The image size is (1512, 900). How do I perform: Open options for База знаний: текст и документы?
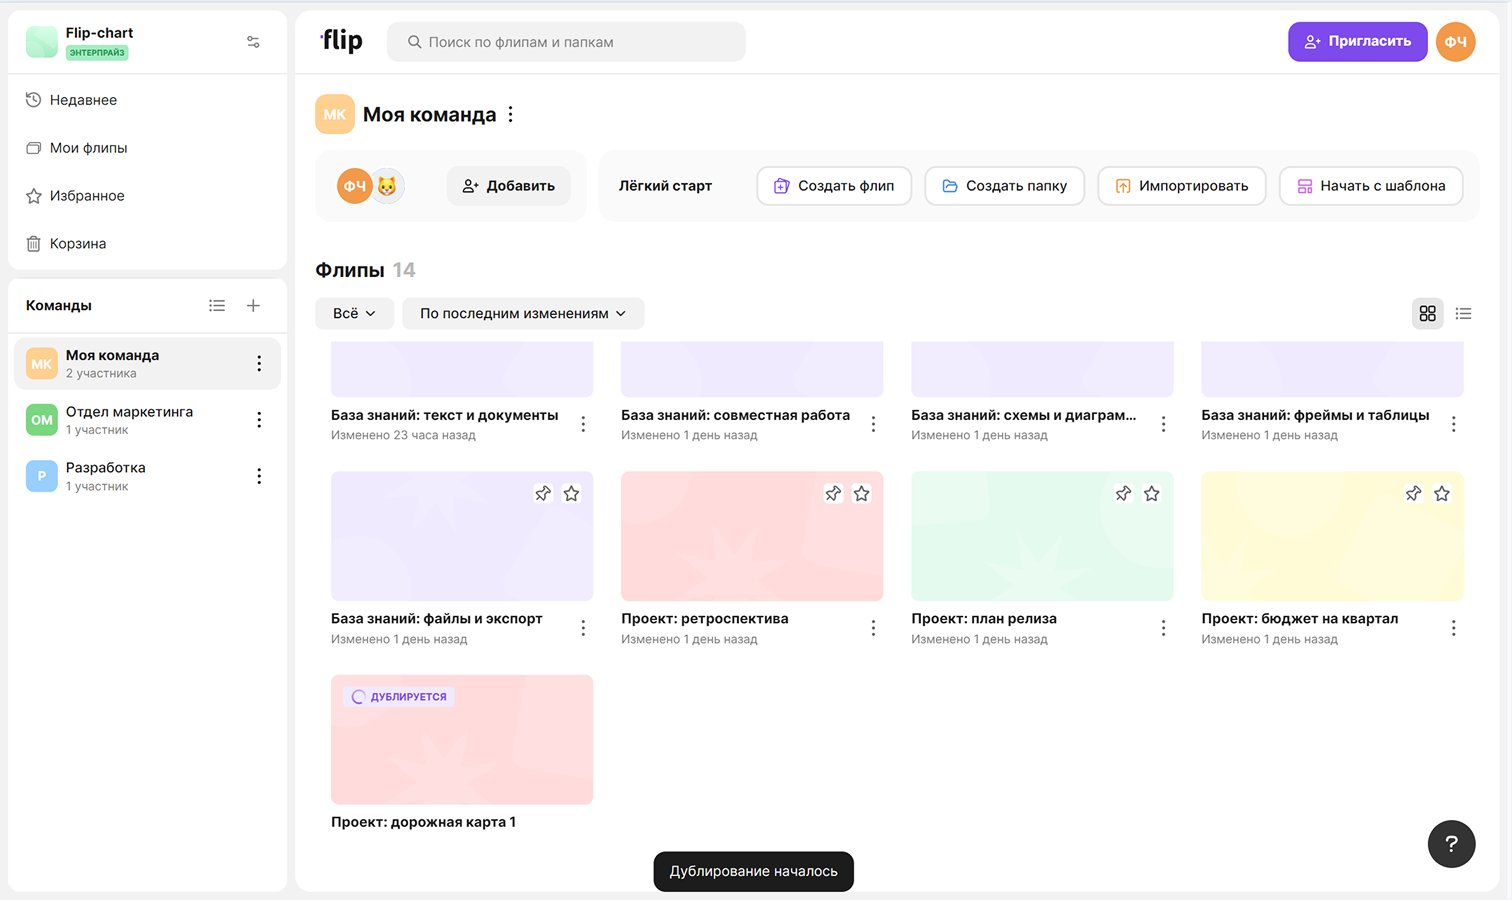(583, 425)
